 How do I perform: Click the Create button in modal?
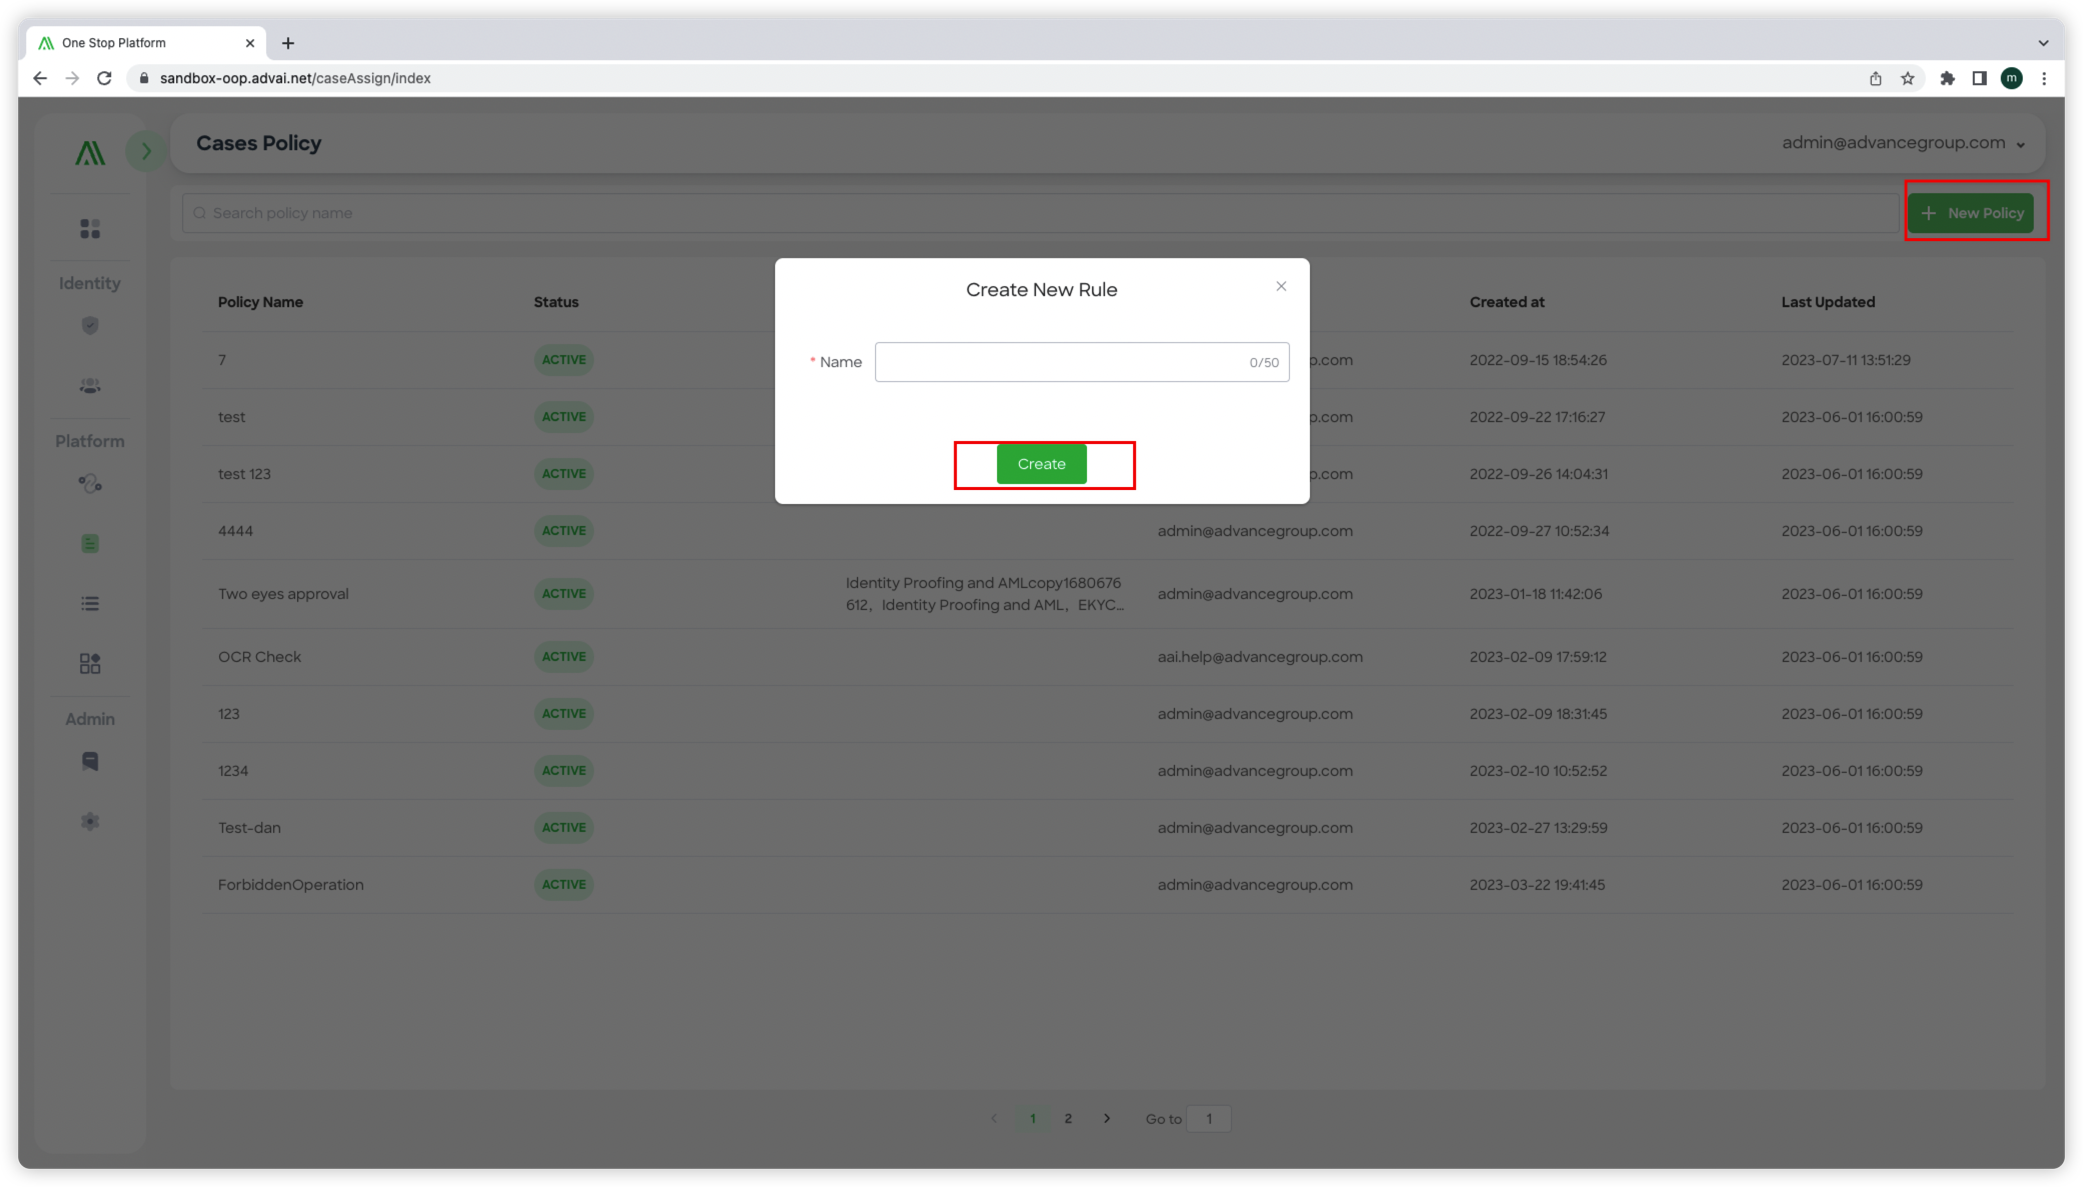tap(1042, 463)
